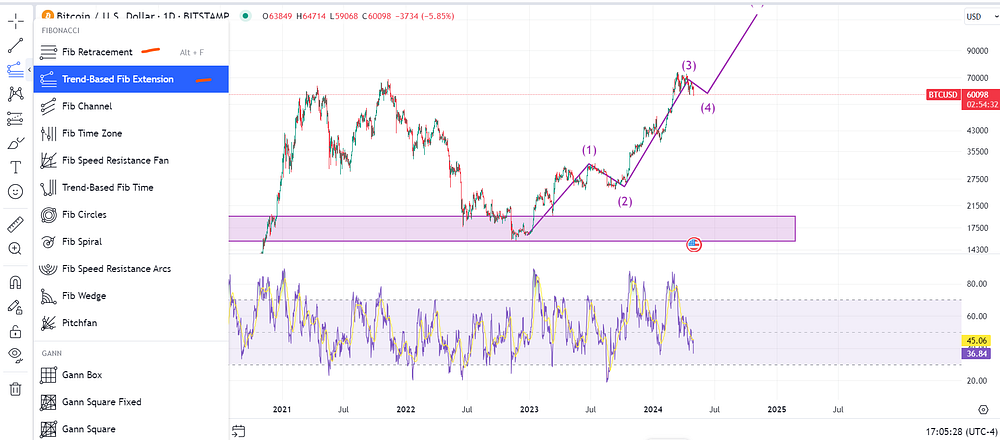Click the 2023 label on time axis

[529, 409]
